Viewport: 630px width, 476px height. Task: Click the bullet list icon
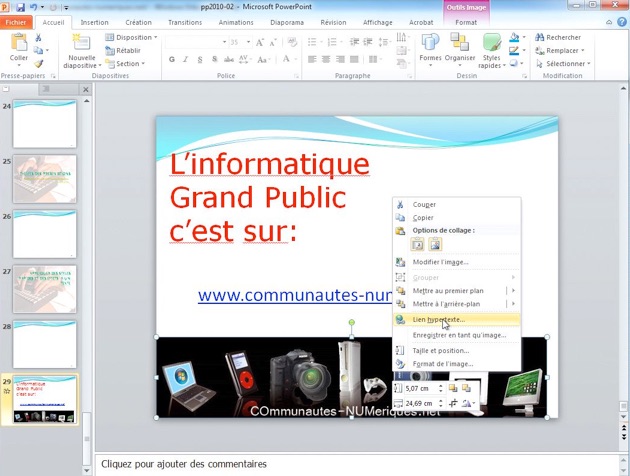click(312, 42)
